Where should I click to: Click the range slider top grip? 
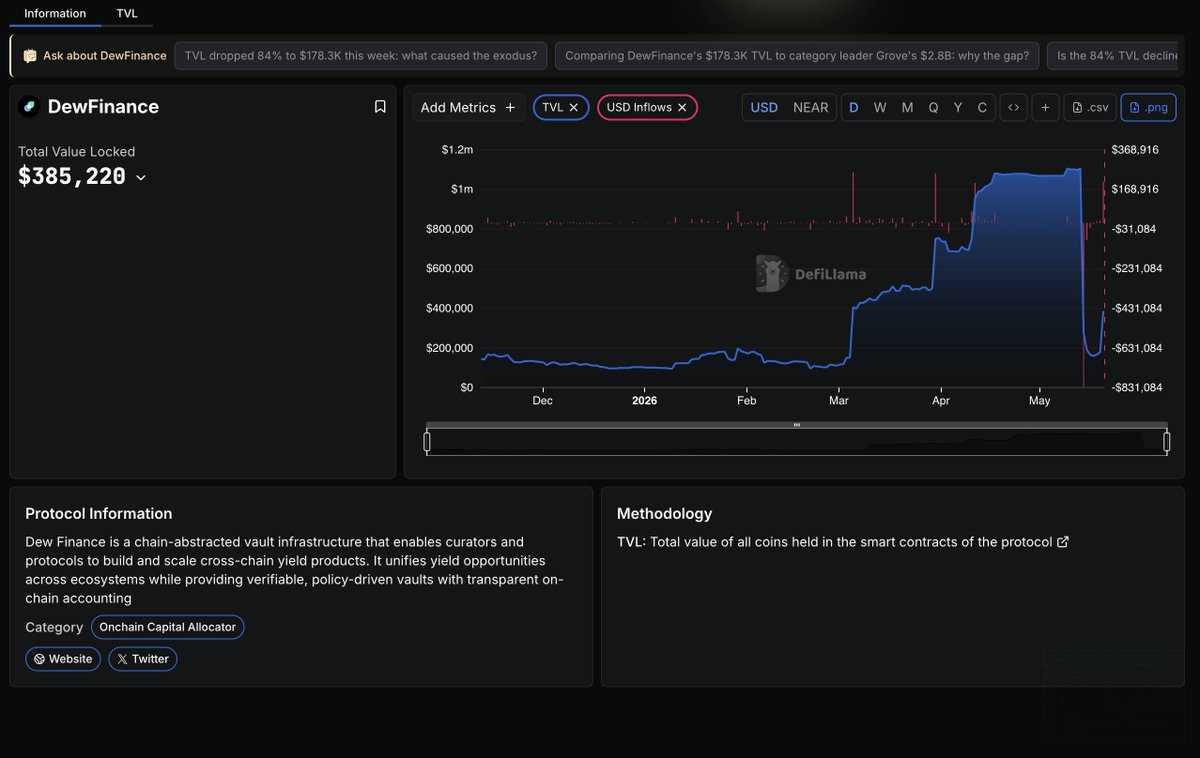pos(797,425)
